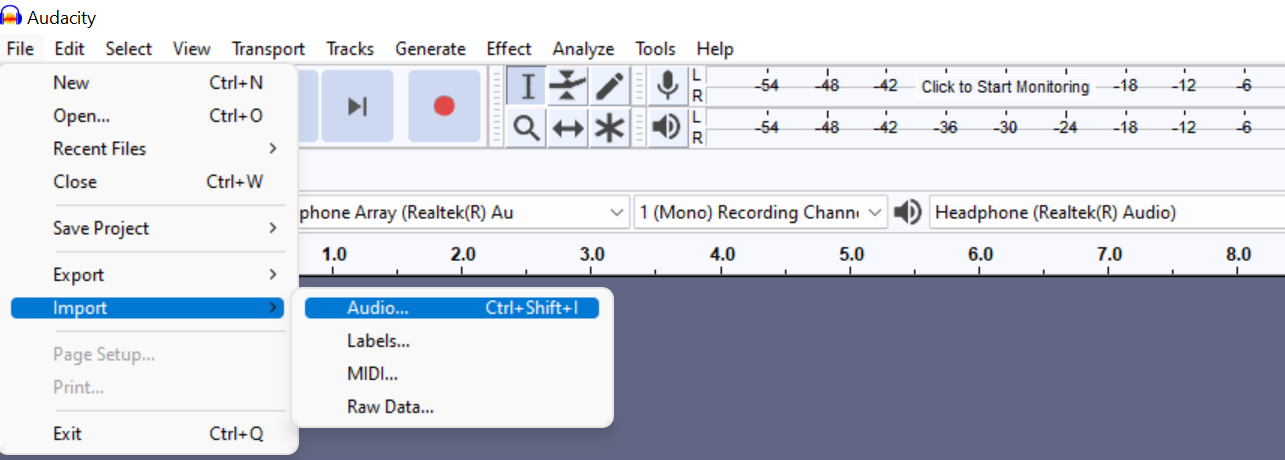
Task: Select Audio... in the Import submenu
Action: point(452,308)
